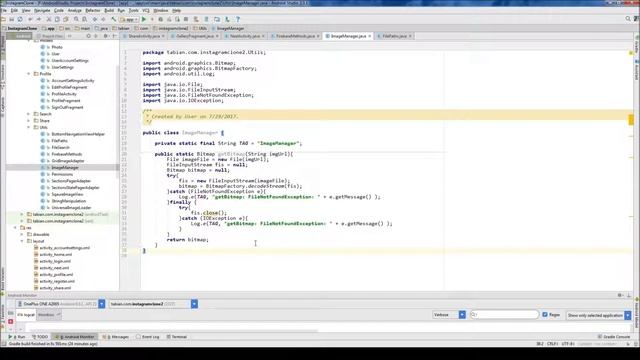Image resolution: width=640 pixels, height=360 pixels.
Task: Open the TODO tool window button
Action: click(40, 337)
